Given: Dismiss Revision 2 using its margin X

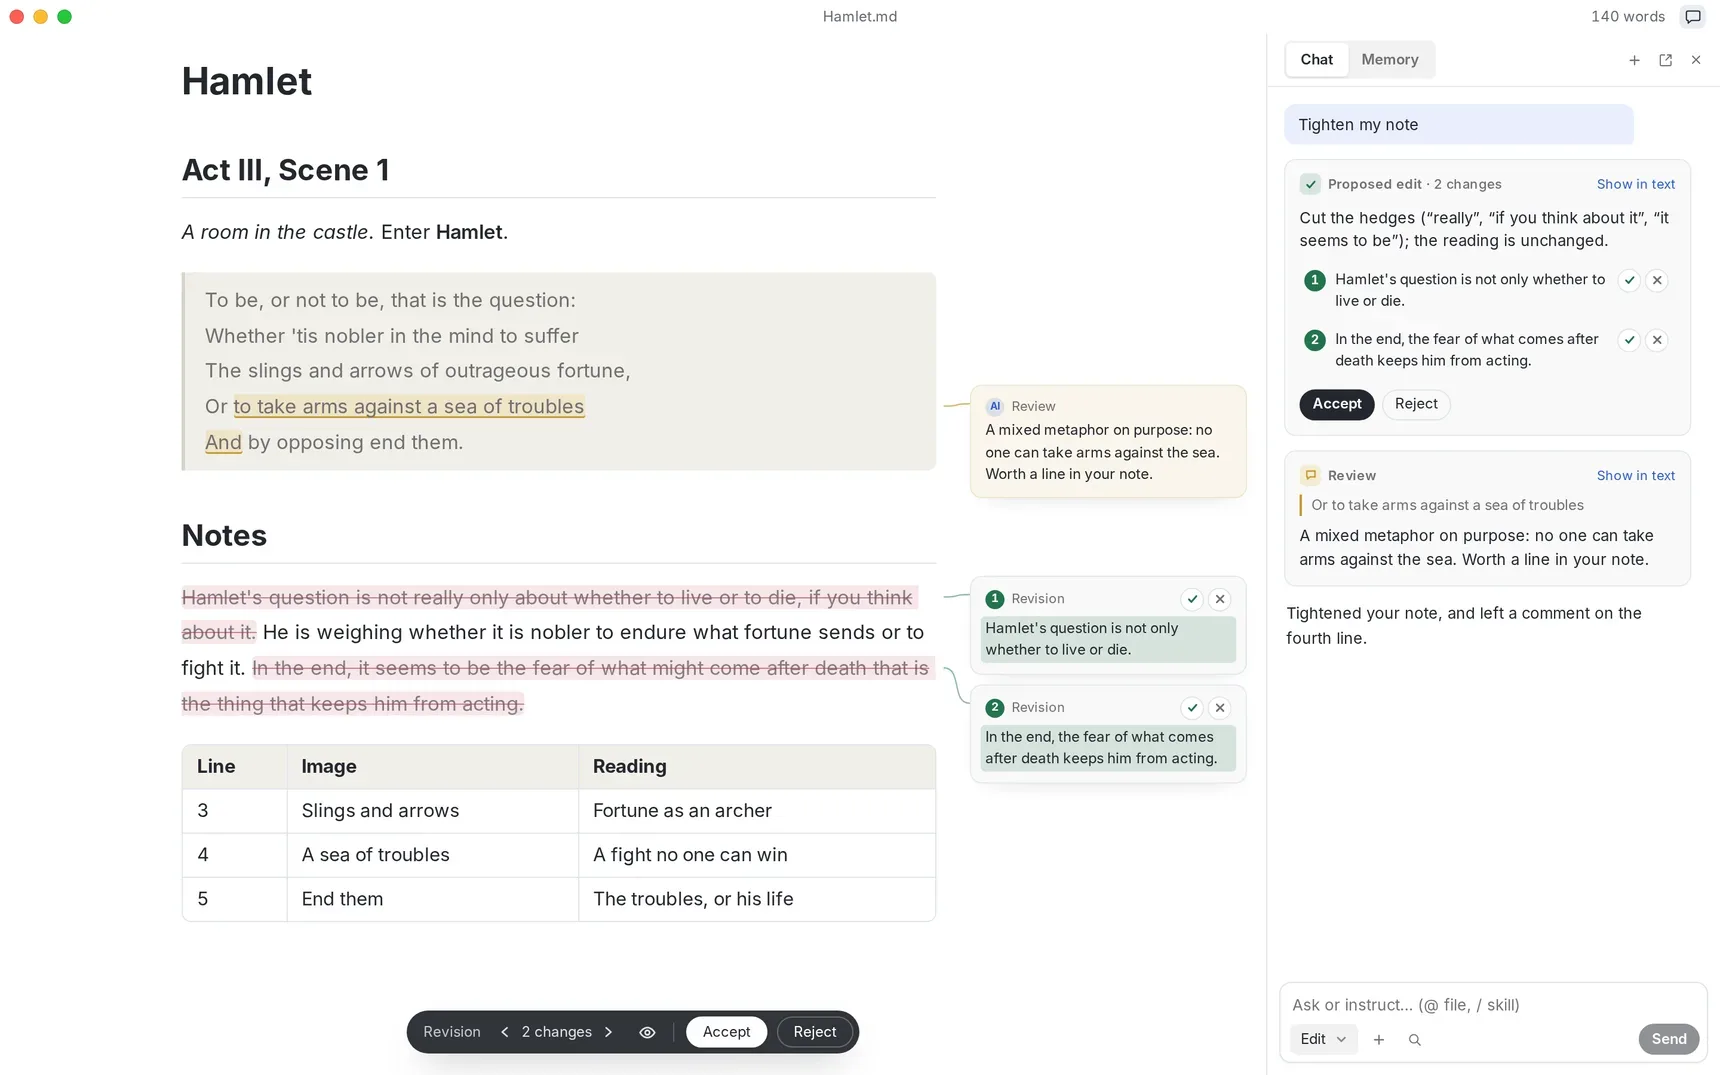Looking at the screenshot, I should 1220,708.
